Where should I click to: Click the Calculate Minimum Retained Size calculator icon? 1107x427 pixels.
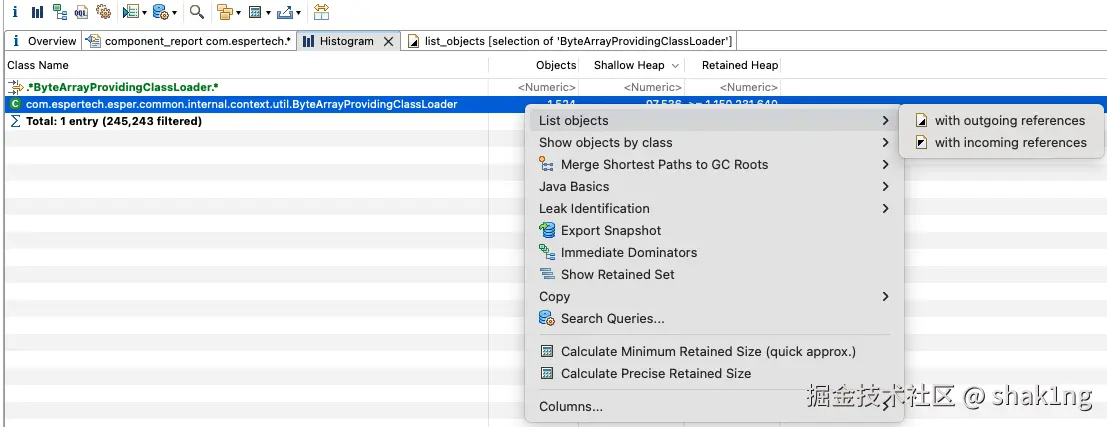[546, 351]
